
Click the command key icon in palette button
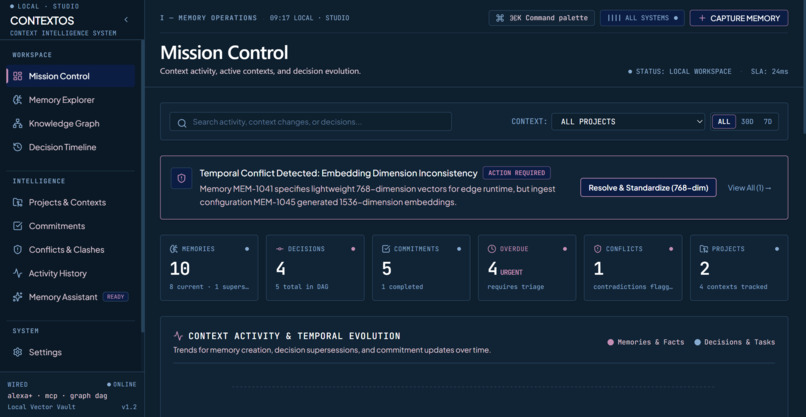tap(500, 18)
